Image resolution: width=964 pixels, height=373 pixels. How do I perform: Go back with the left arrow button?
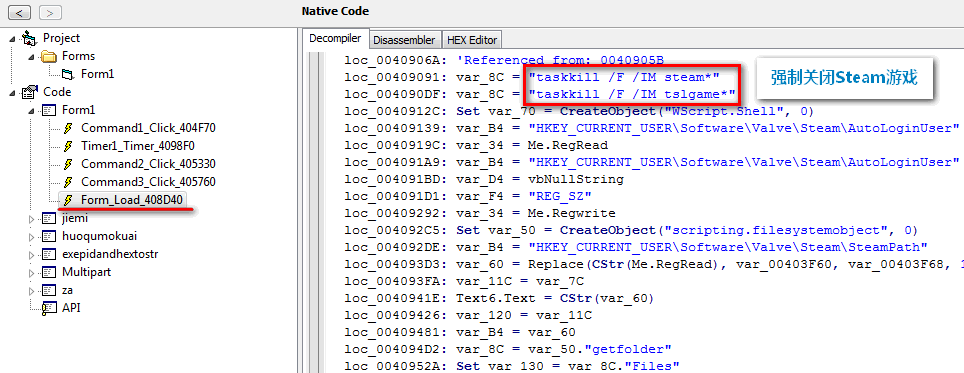[20, 12]
